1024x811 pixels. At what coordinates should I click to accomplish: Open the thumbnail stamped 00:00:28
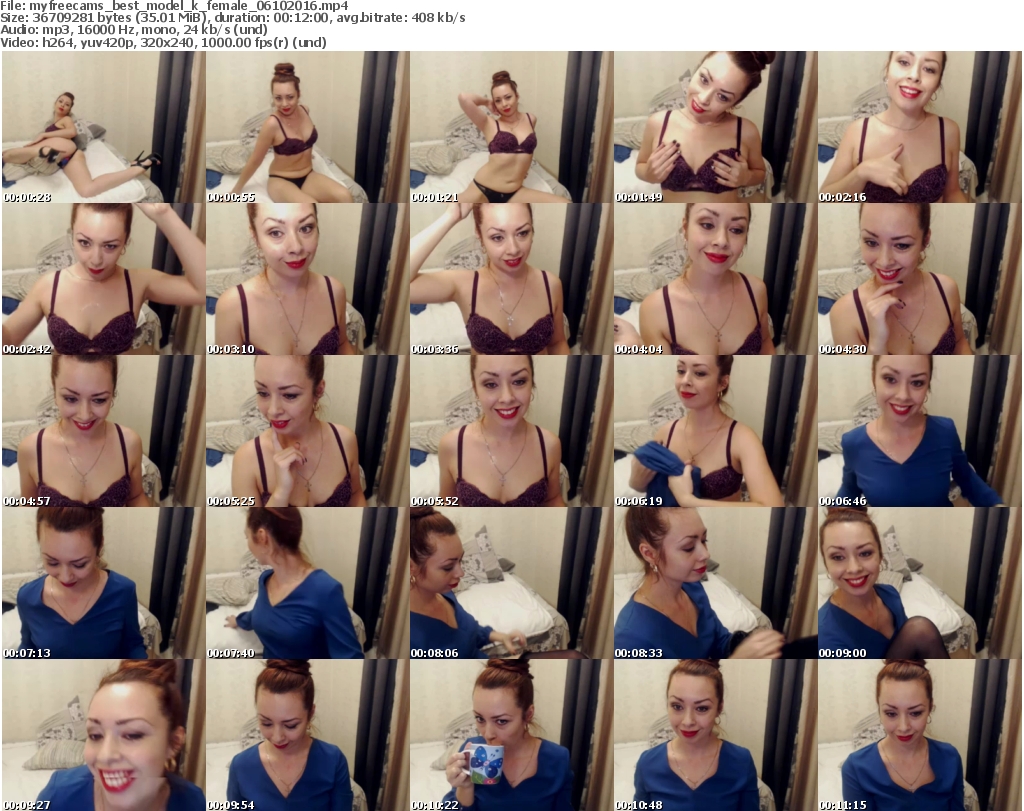103,127
